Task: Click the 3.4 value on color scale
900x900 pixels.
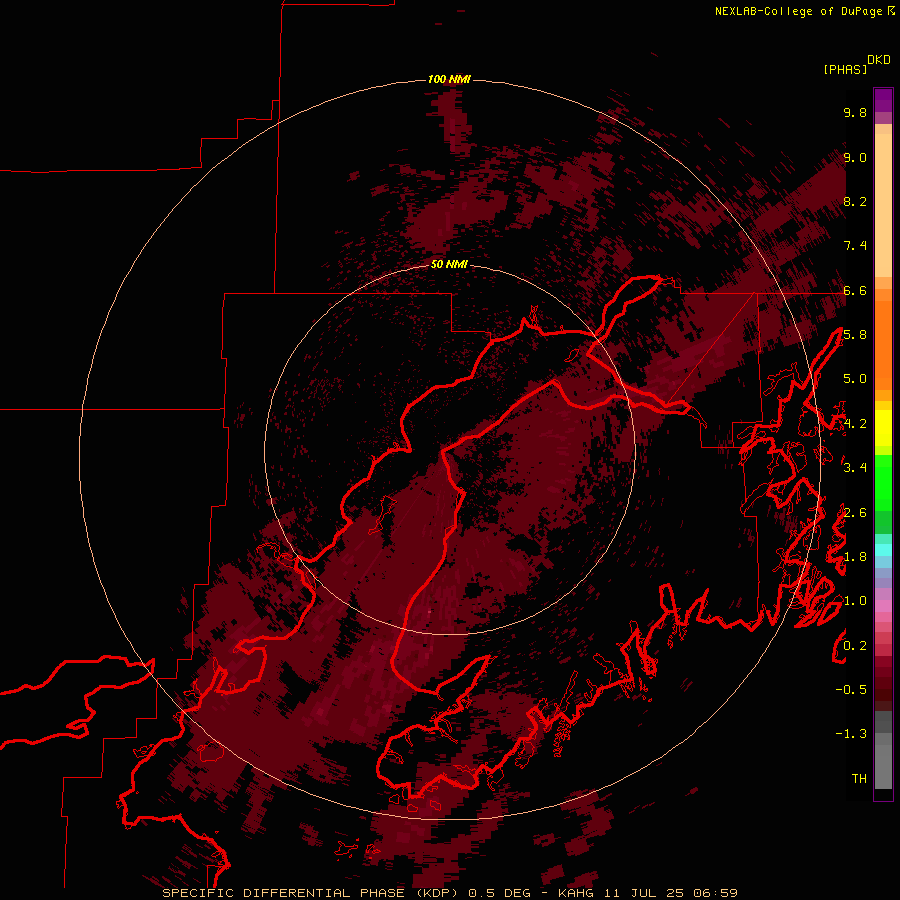Action: click(855, 468)
